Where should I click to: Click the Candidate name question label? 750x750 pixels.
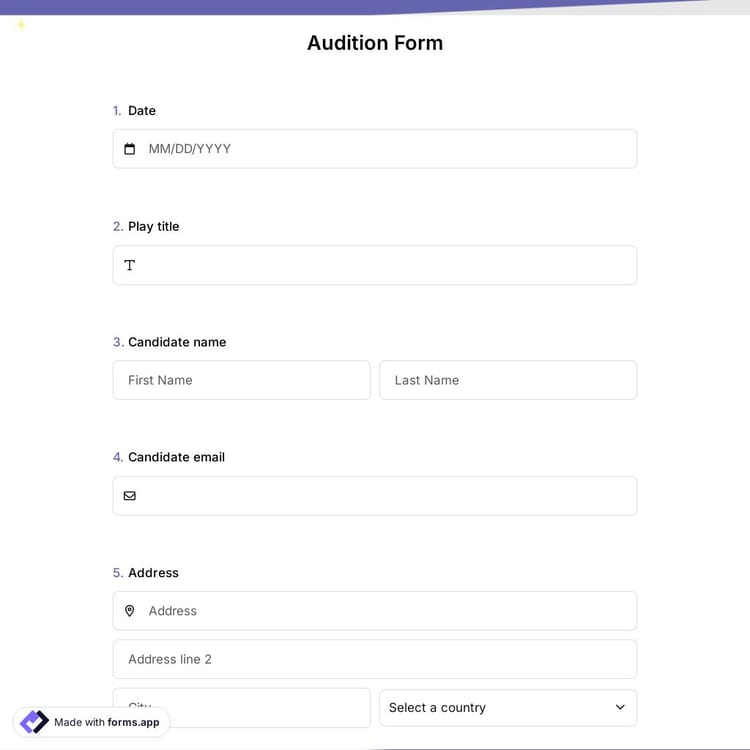click(177, 342)
